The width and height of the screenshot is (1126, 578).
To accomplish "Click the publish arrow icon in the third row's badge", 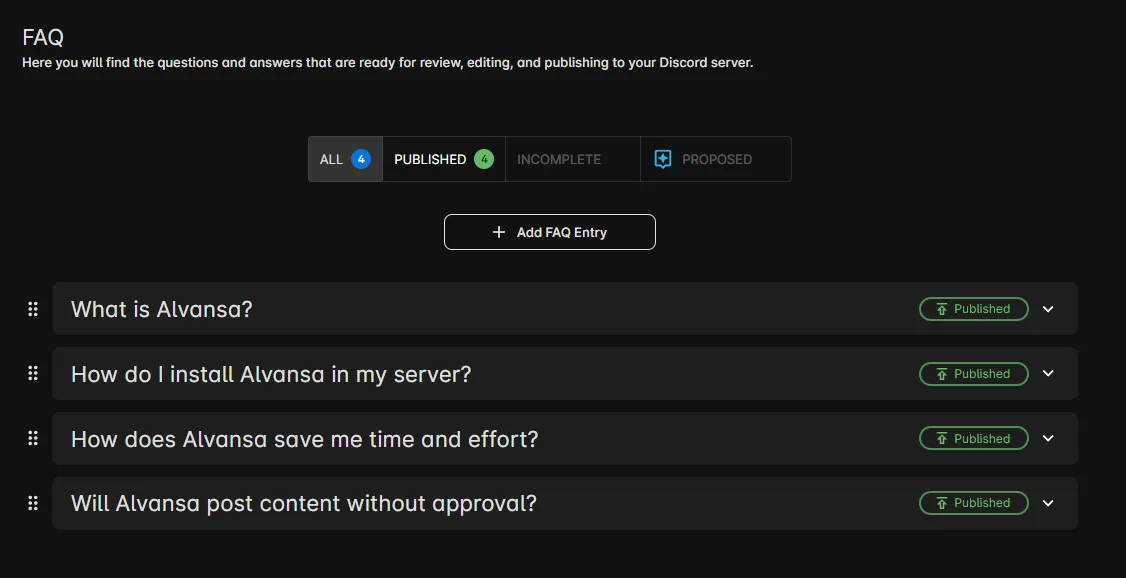I will click(941, 439).
